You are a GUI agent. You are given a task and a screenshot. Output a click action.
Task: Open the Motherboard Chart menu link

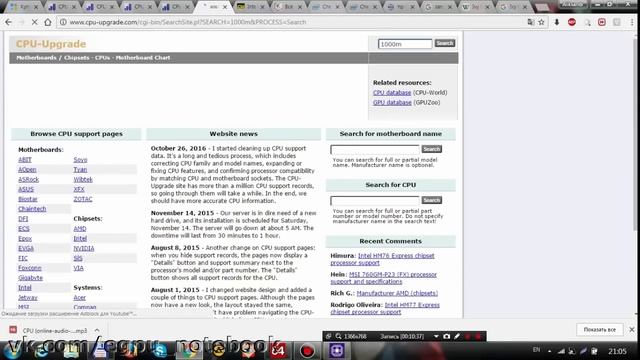(x=143, y=58)
